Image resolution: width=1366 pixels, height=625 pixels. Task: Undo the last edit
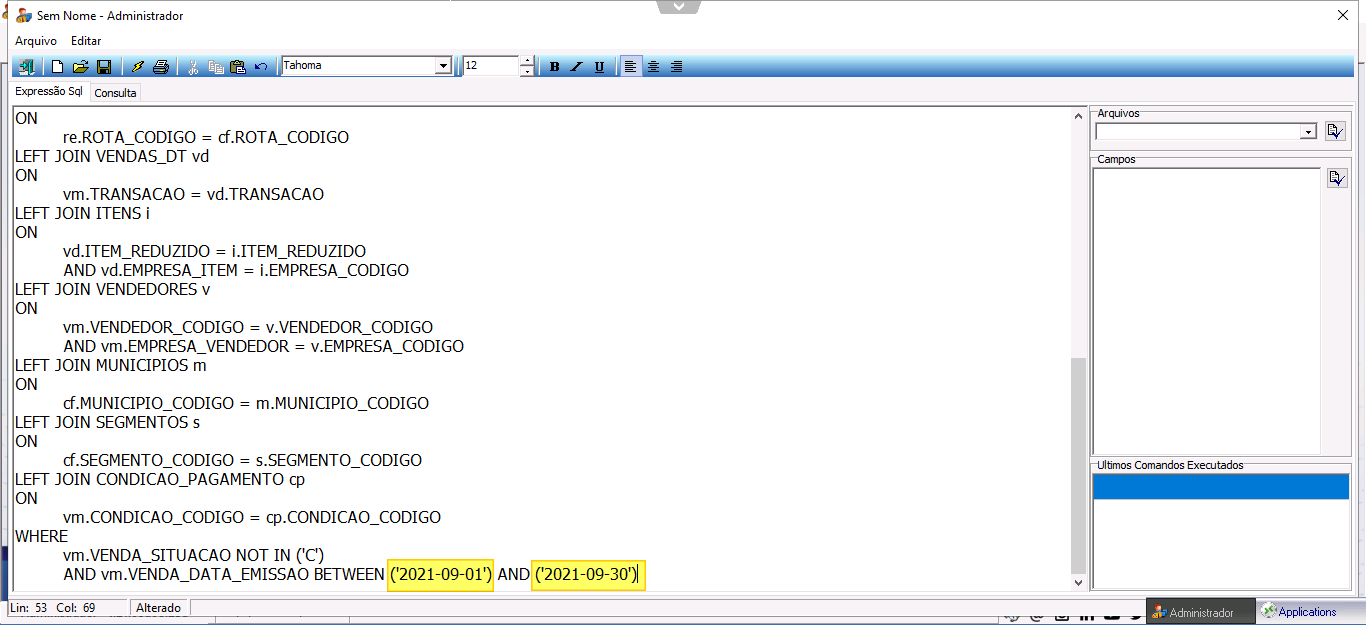261,67
